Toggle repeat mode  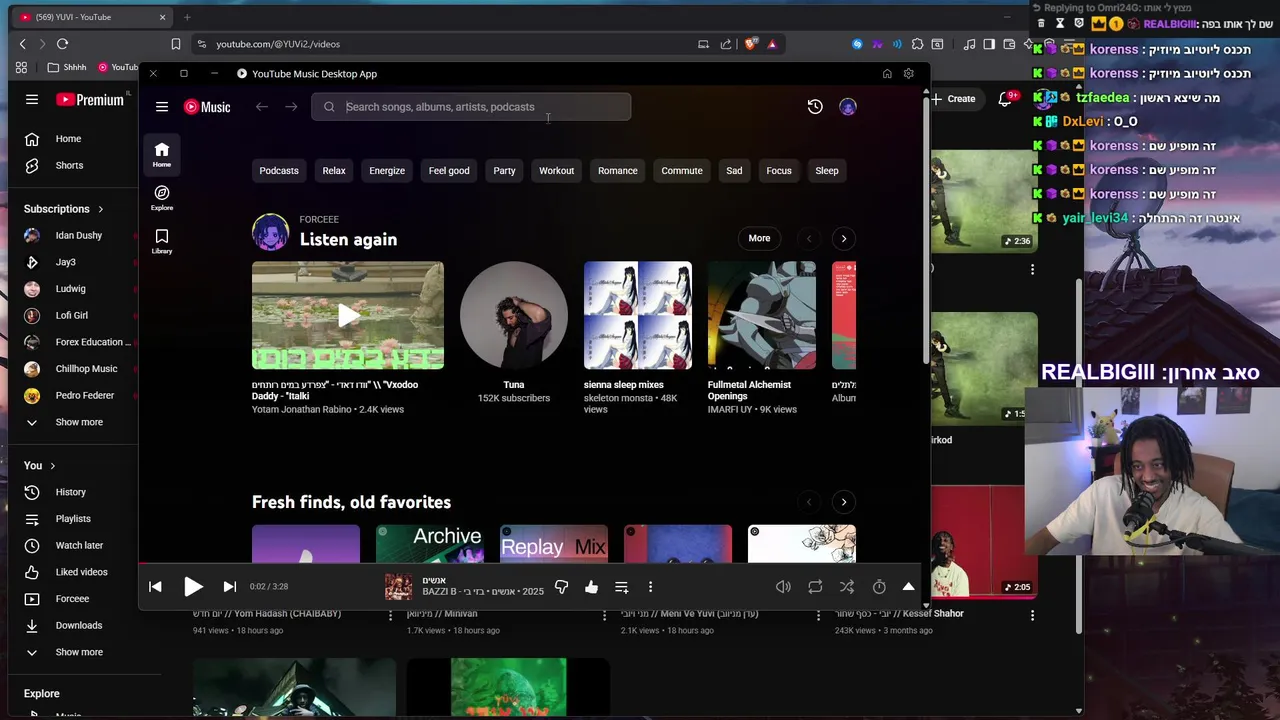815,587
